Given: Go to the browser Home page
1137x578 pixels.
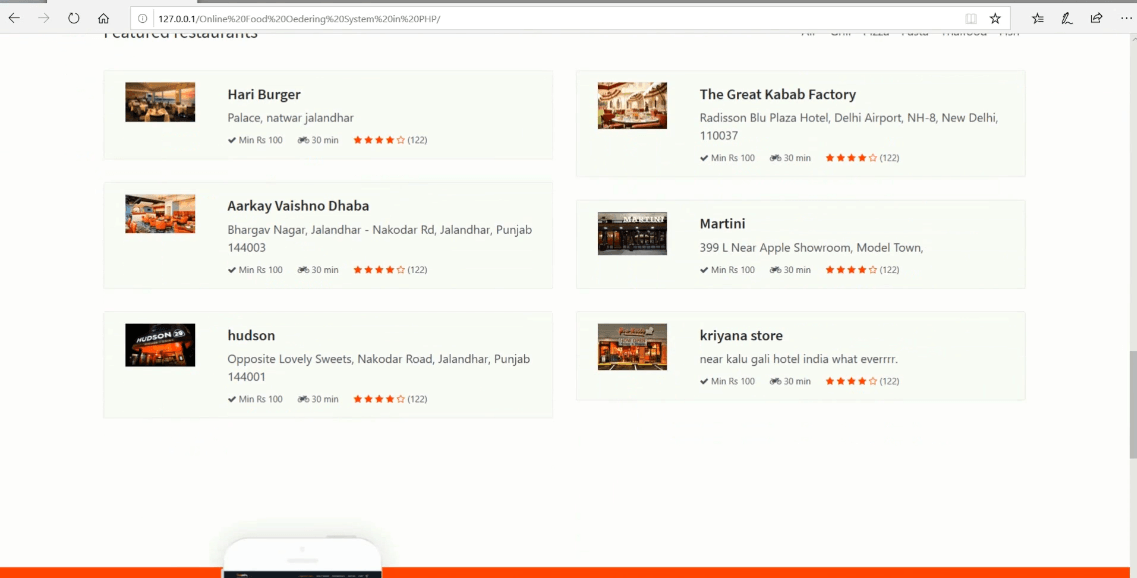Looking at the screenshot, I should pos(103,18).
